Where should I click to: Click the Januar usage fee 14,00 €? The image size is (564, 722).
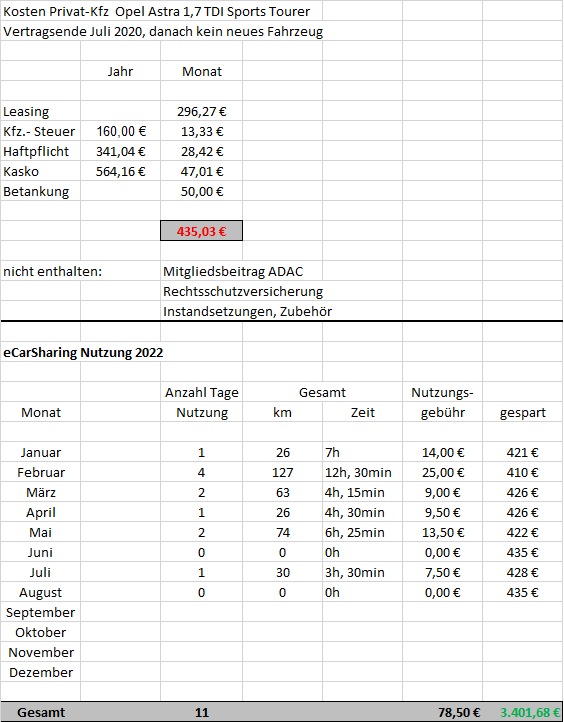(442, 452)
